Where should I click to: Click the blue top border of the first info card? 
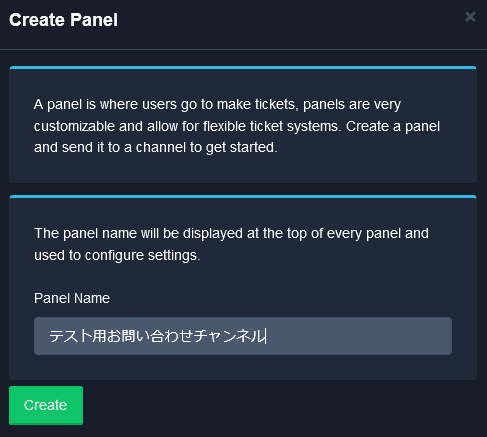click(x=243, y=68)
